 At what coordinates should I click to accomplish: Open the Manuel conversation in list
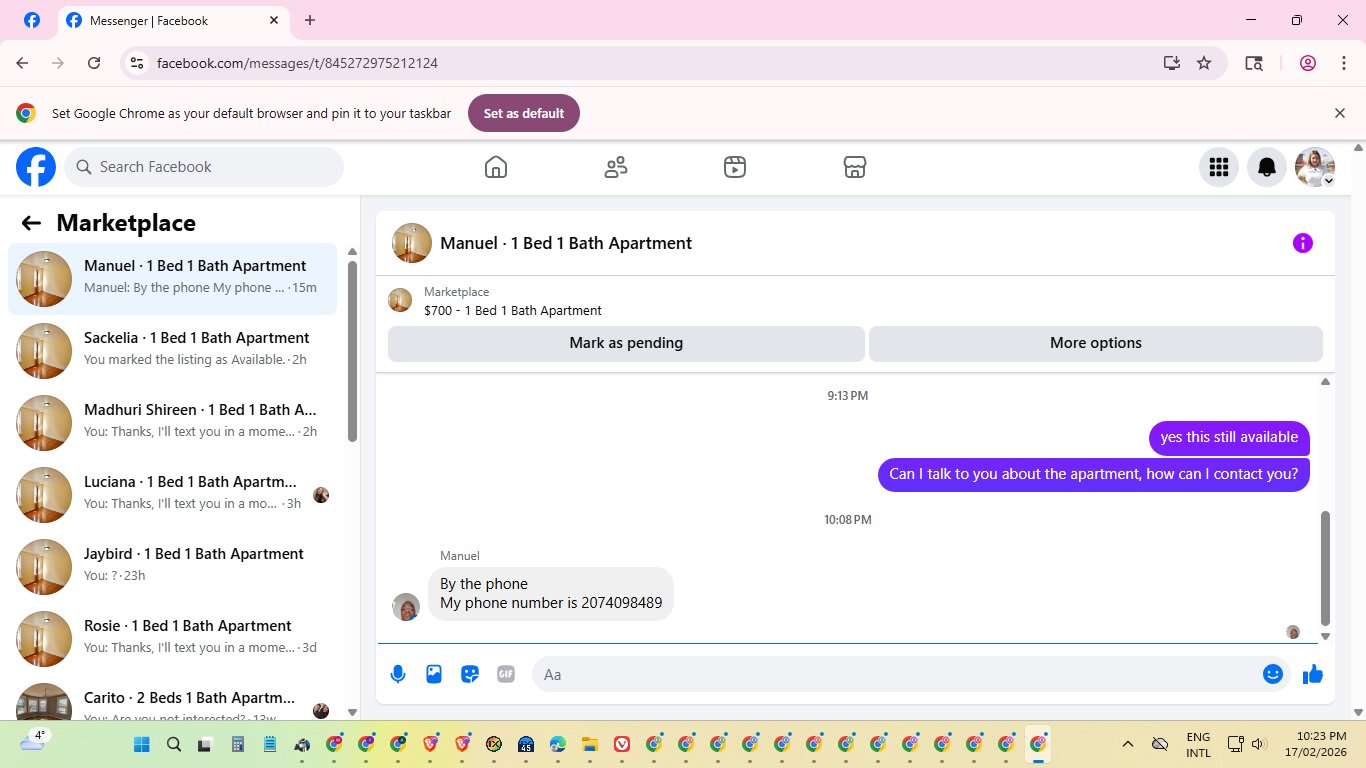[172, 279]
